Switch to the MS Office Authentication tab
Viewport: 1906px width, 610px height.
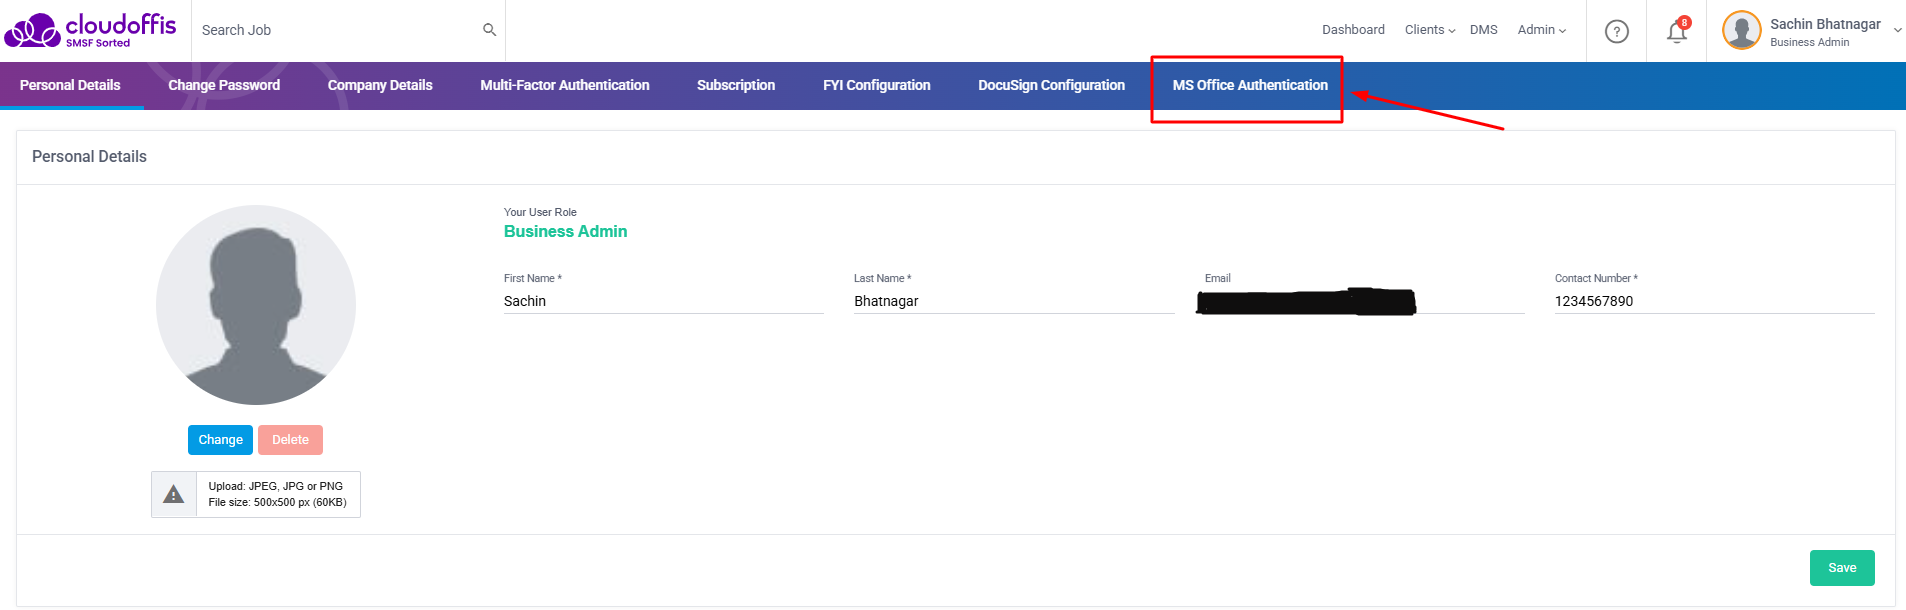click(1250, 85)
